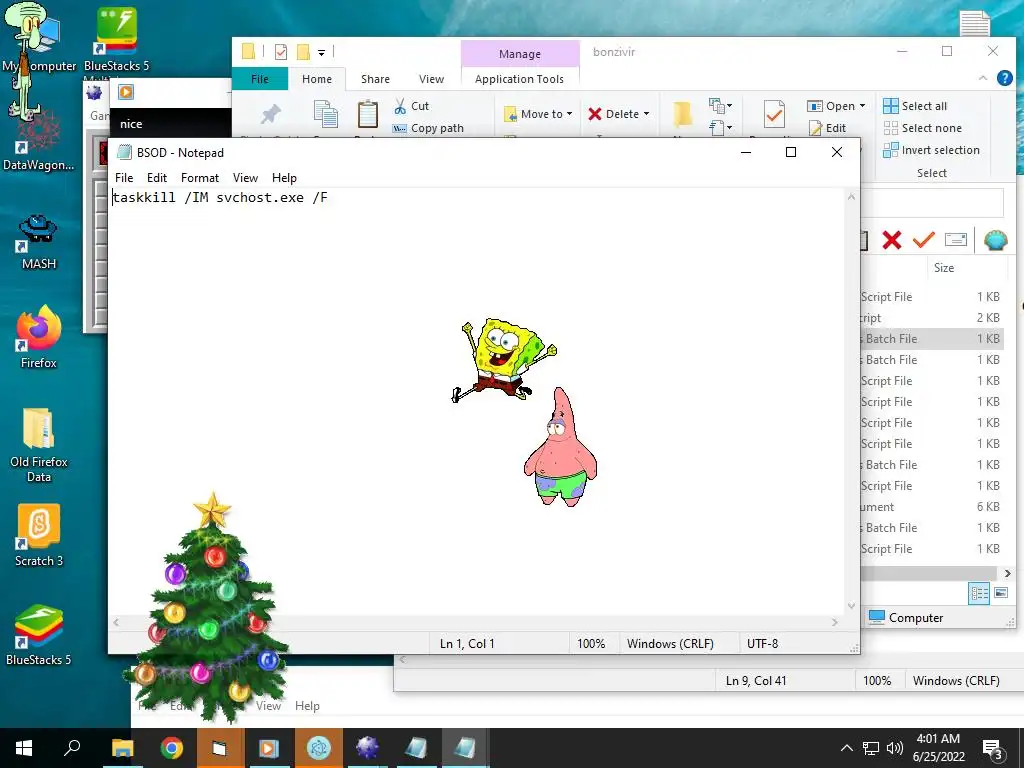
Task: Click the properties icon in Explorer quick access toolbar
Action: click(281, 52)
